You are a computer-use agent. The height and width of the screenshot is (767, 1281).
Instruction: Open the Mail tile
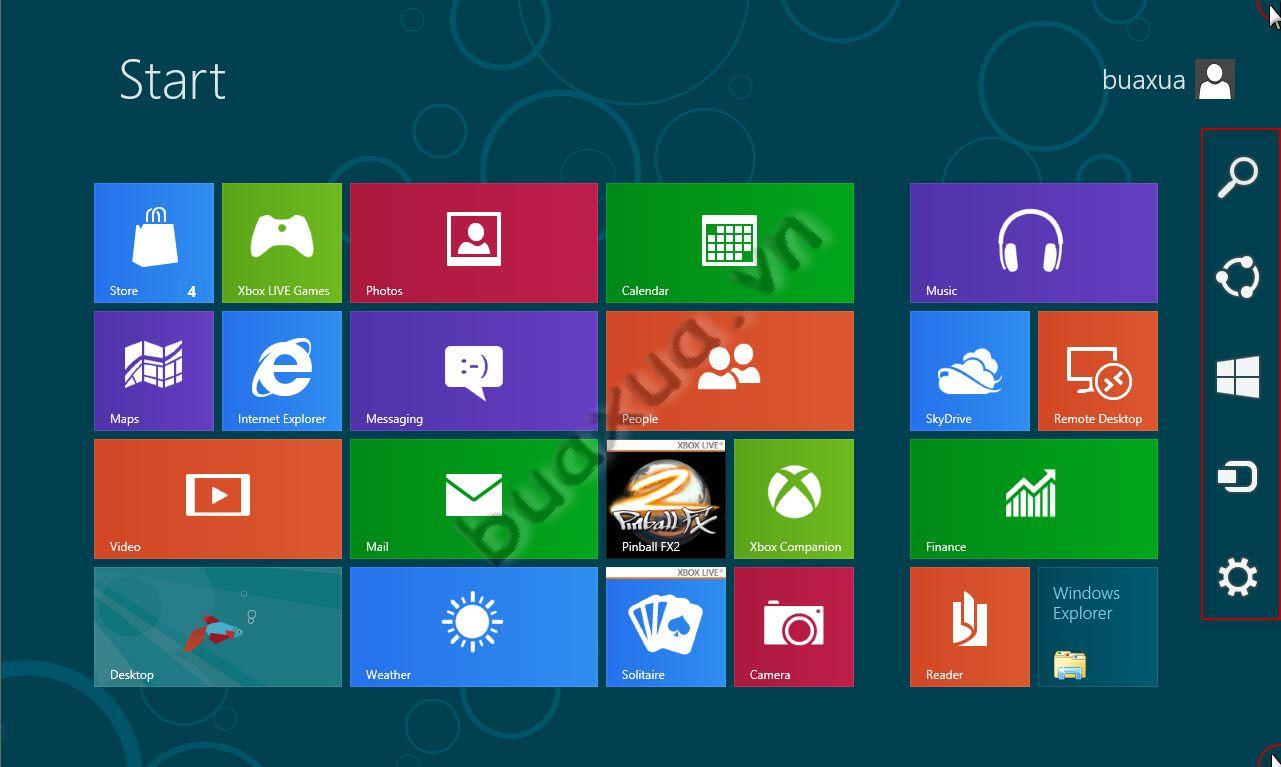click(x=474, y=499)
